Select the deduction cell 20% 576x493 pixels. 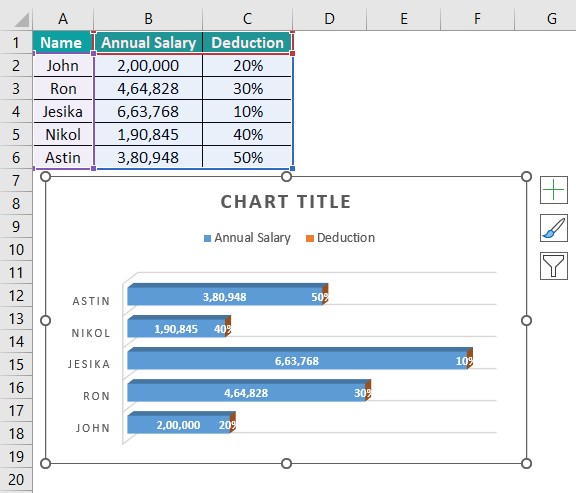coord(248,66)
